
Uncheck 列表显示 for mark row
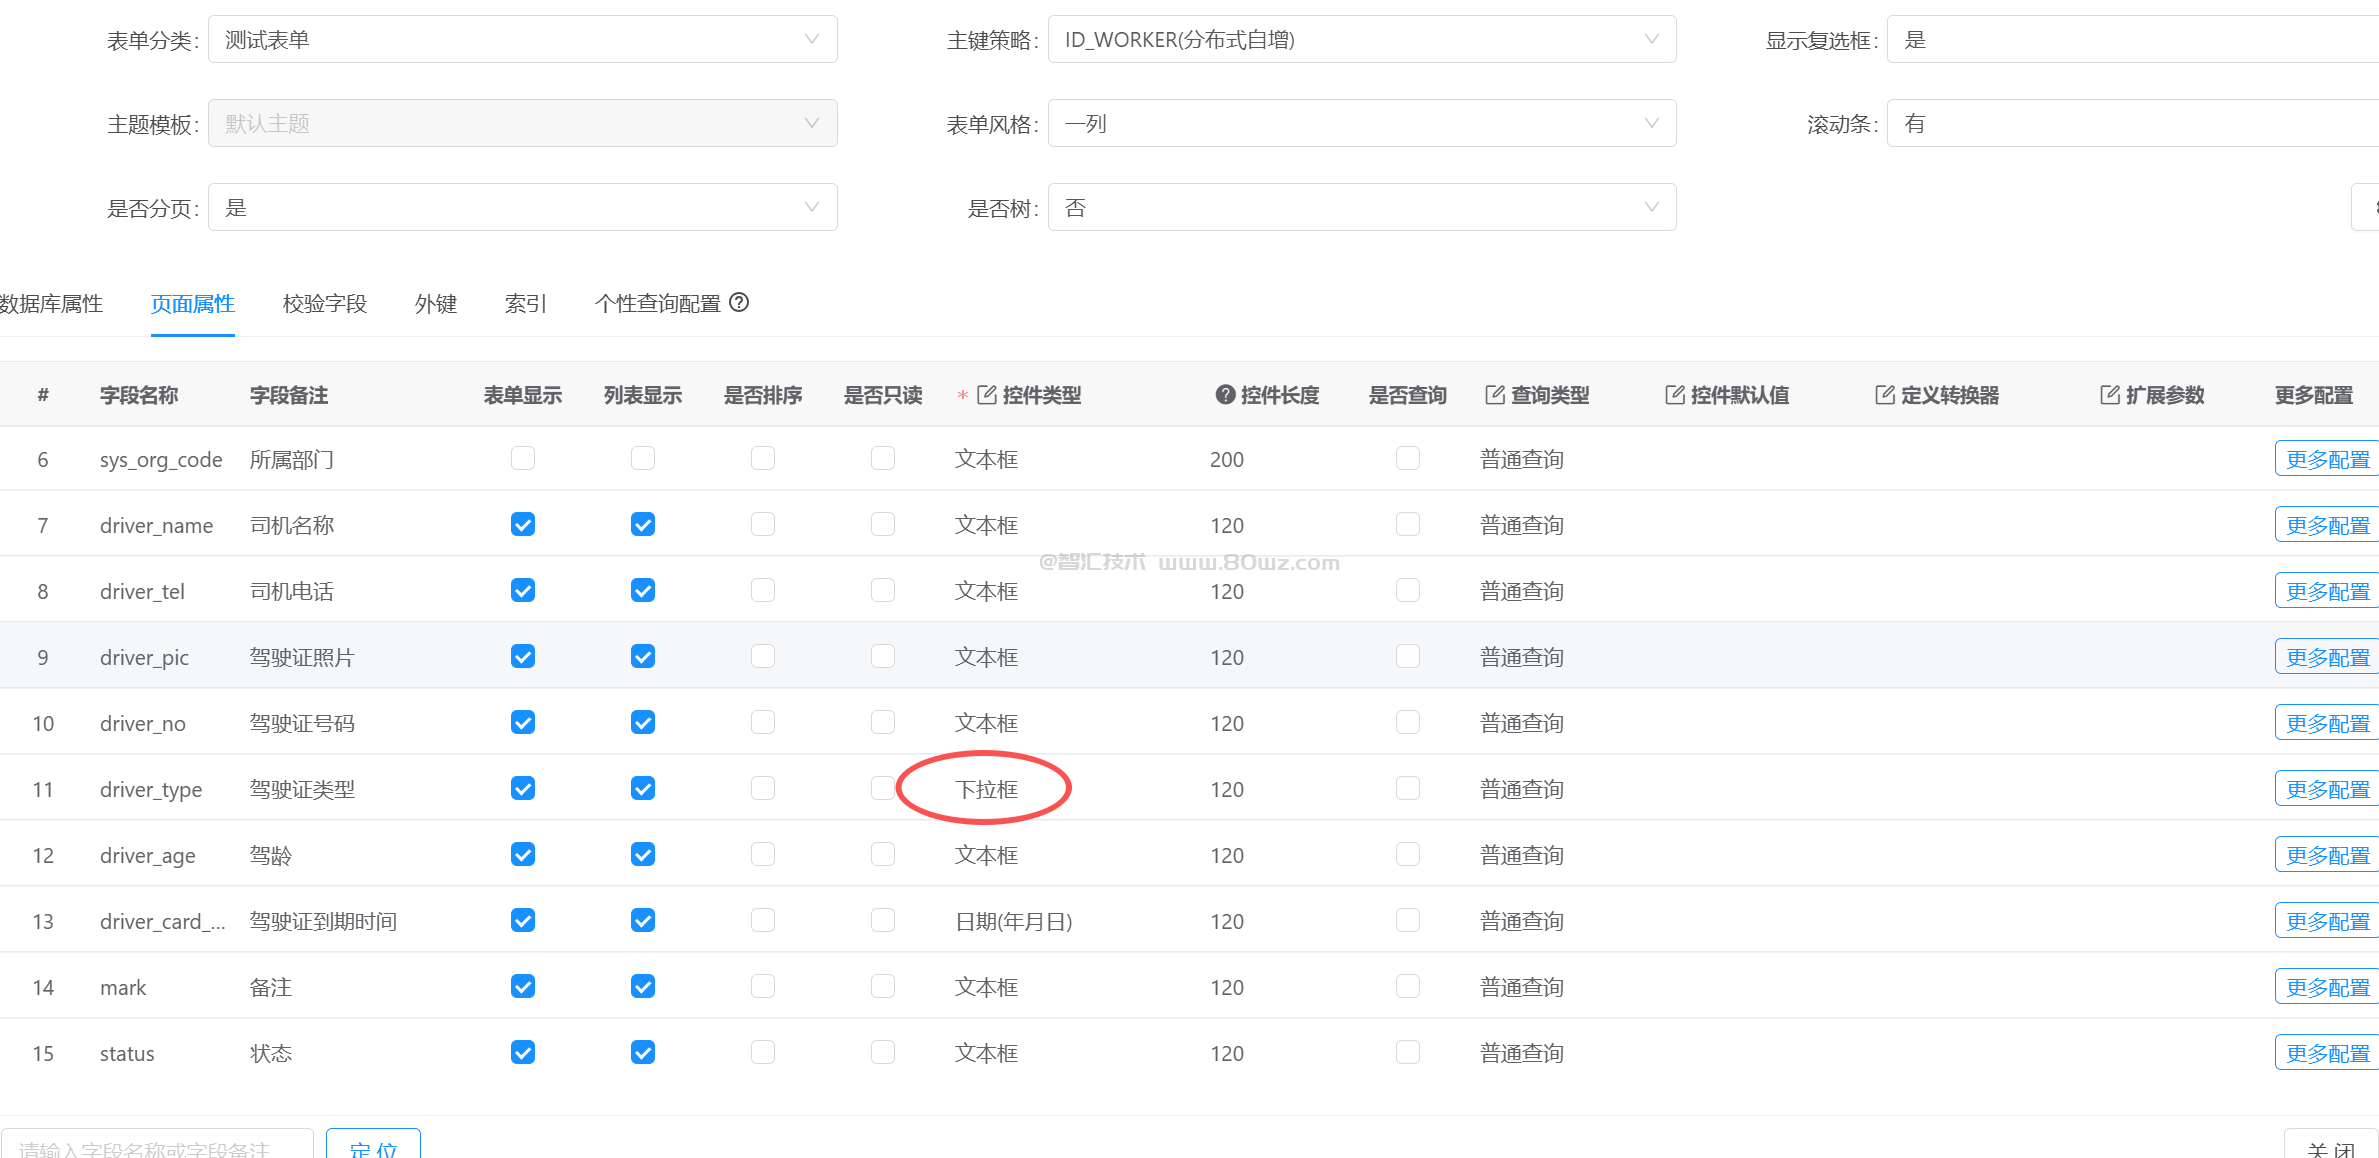pyautogui.click(x=643, y=986)
